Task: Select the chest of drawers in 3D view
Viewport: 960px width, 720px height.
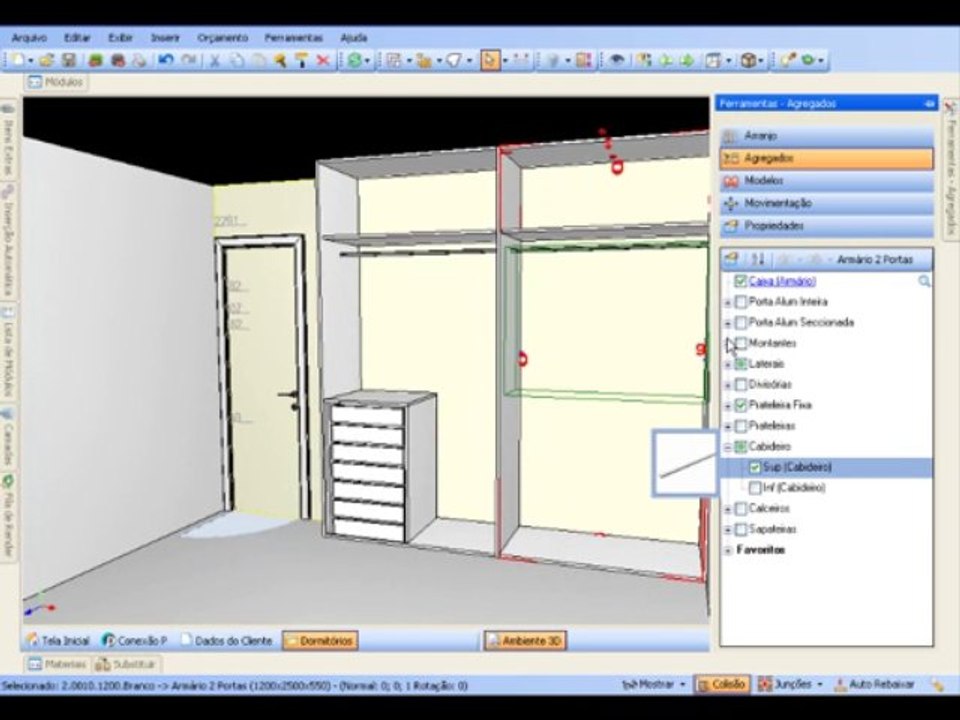Action: tap(380, 465)
